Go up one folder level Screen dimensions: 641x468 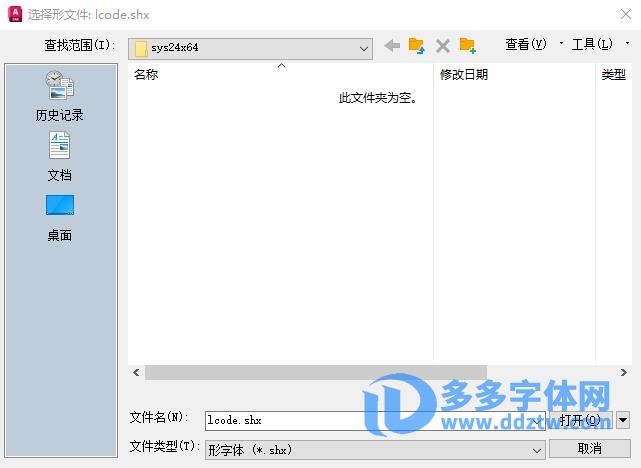pos(417,46)
